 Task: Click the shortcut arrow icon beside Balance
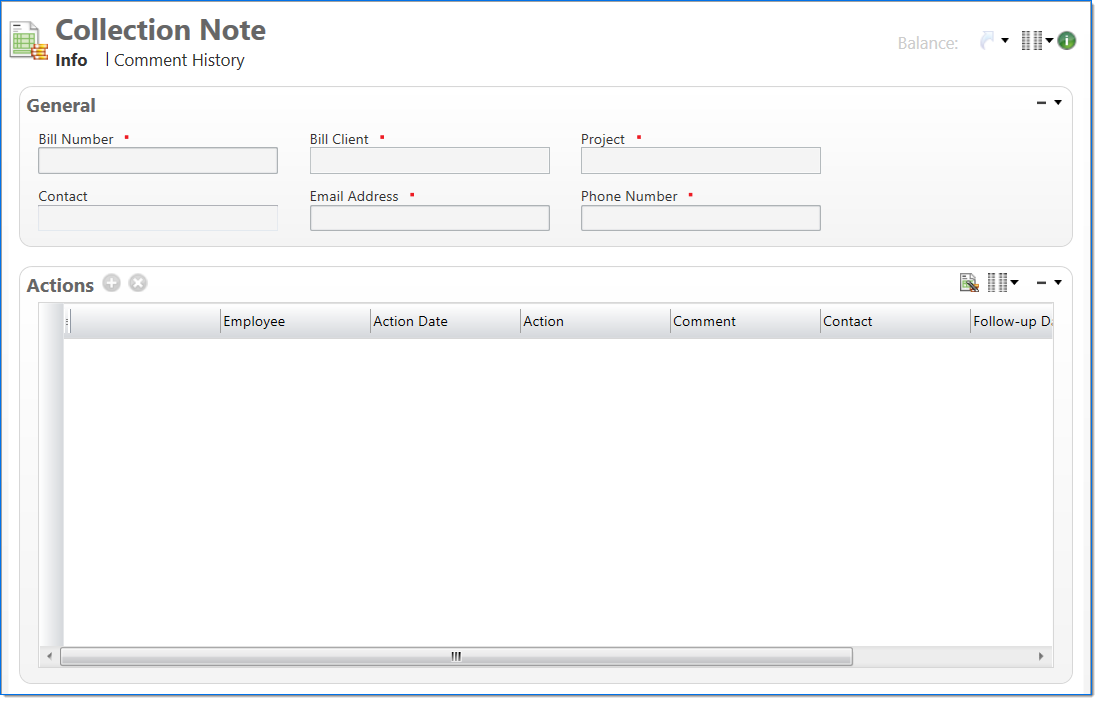(987, 41)
